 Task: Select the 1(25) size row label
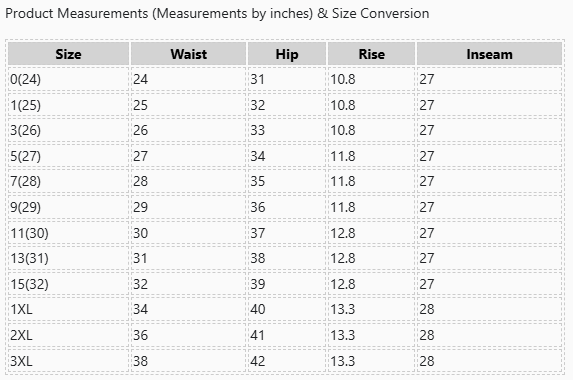(x=69, y=105)
